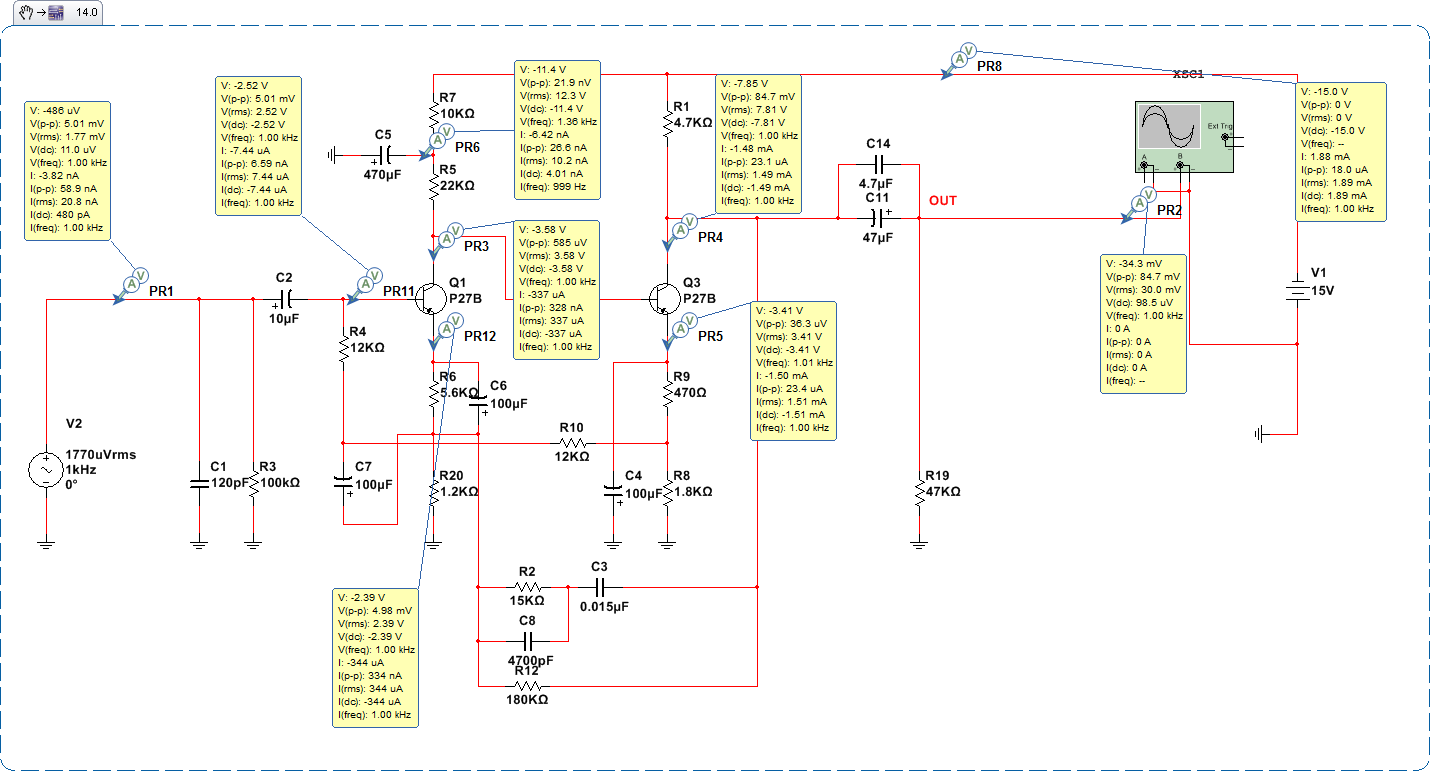This screenshot has width=1430, height=771.
Task: Click the PR2 readout box showing -34.3 mV
Action: click(x=1144, y=324)
